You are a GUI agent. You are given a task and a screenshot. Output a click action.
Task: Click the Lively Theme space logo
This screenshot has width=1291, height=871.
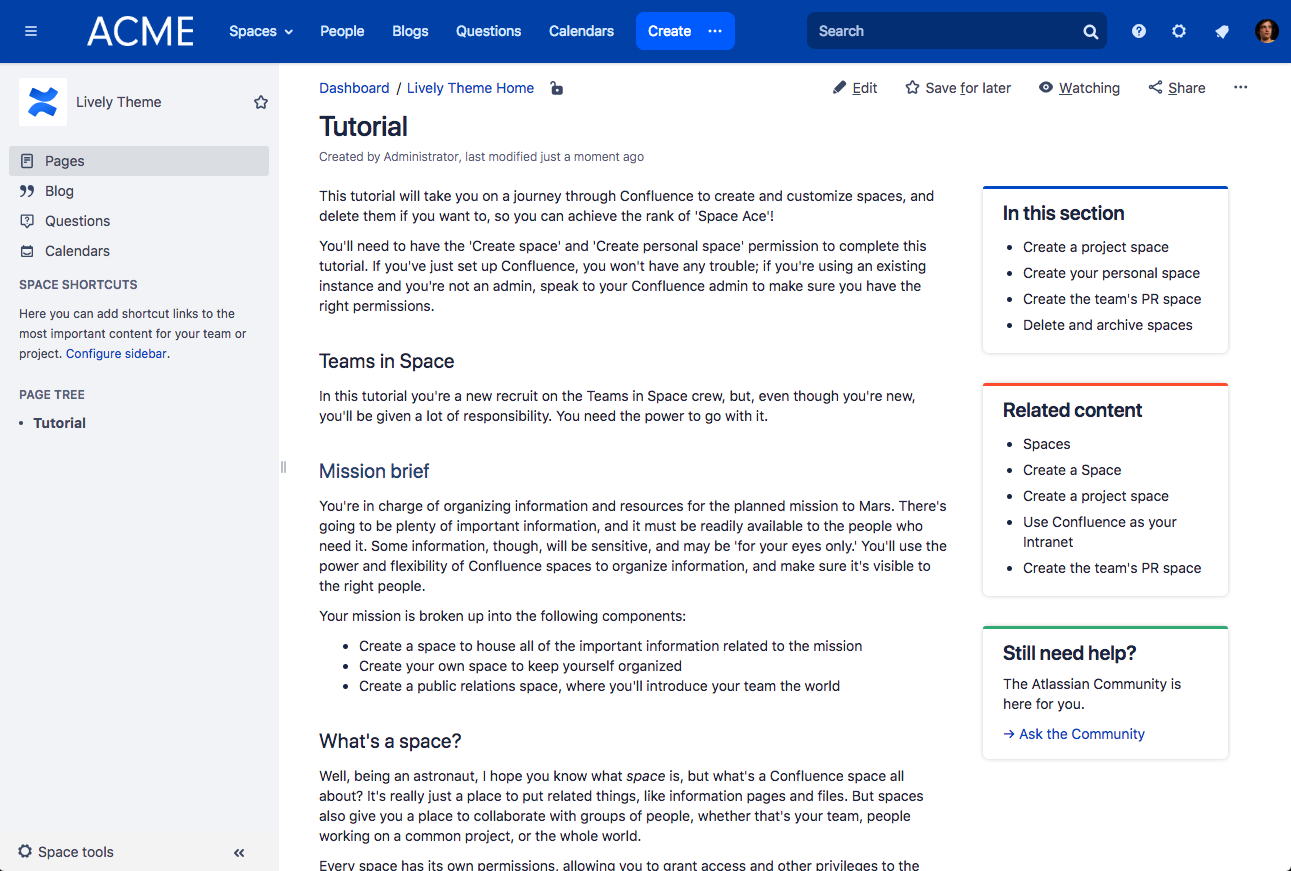(43, 102)
